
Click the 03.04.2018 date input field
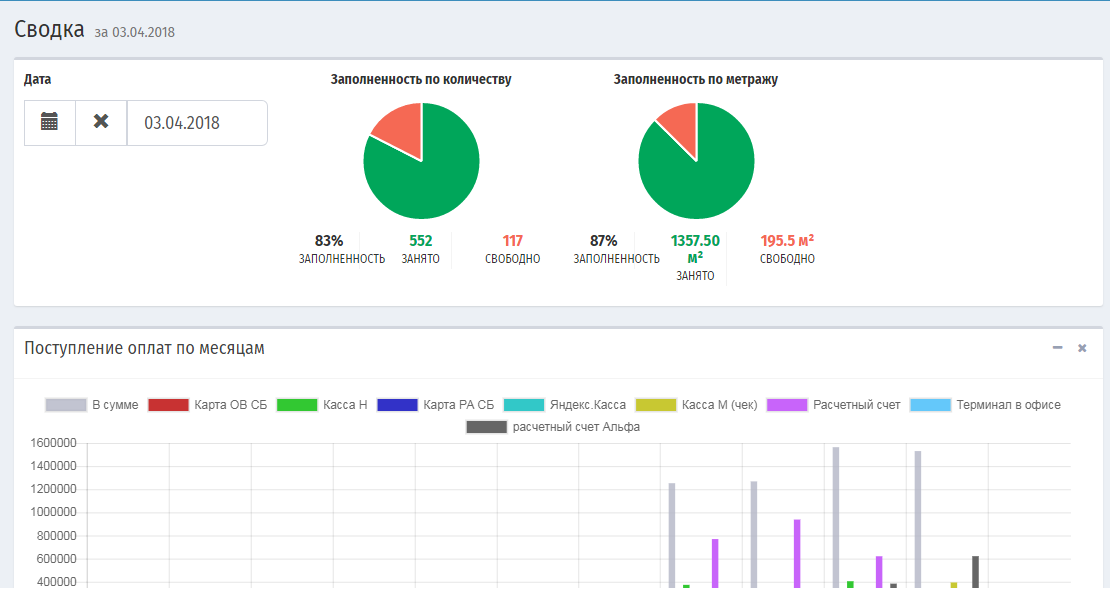[x=197, y=123]
